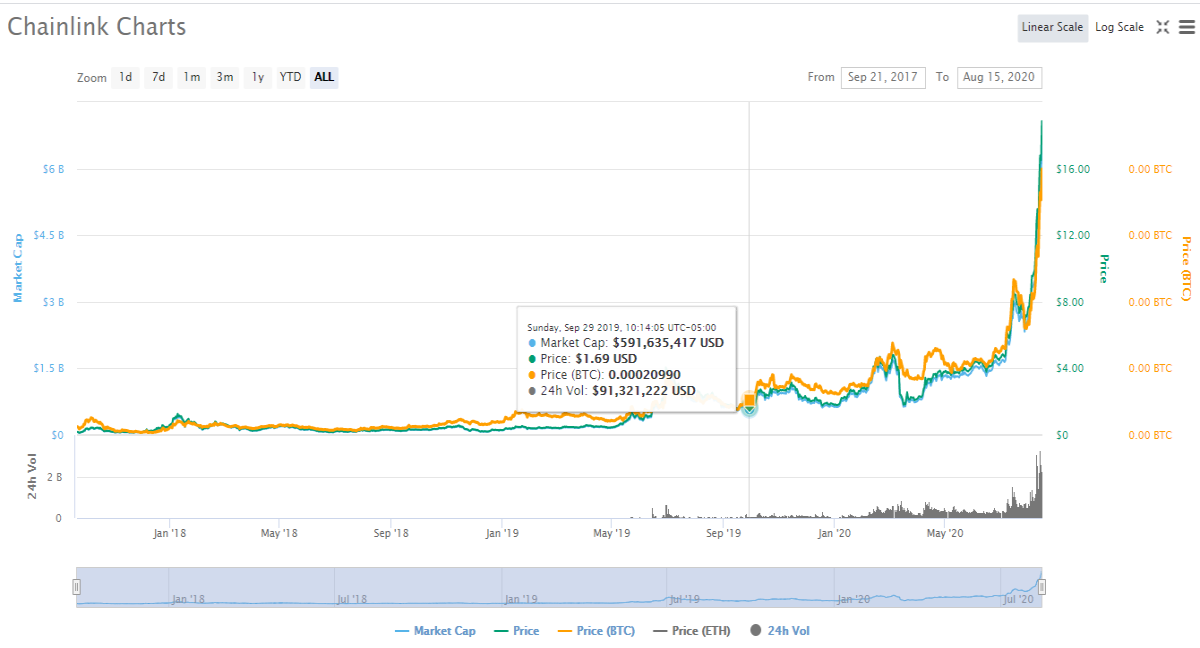This screenshot has width=1200, height=648.
Task: Select the ALL zoom range
Action: 324,77
